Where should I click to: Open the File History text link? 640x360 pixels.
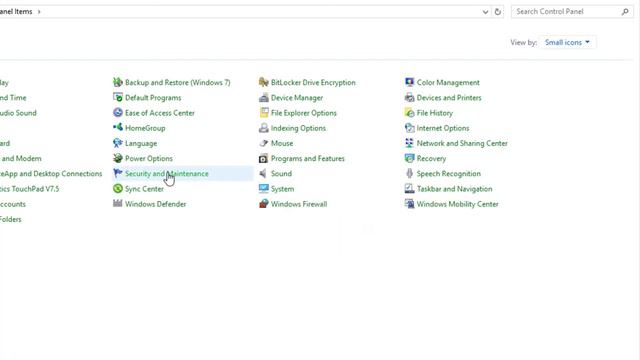[x=434, y=113]
